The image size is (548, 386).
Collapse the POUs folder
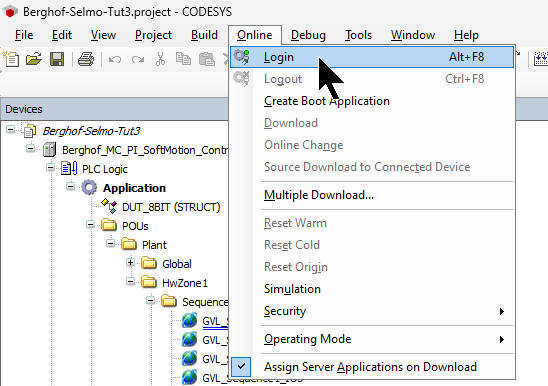click(x=90, y=224)
